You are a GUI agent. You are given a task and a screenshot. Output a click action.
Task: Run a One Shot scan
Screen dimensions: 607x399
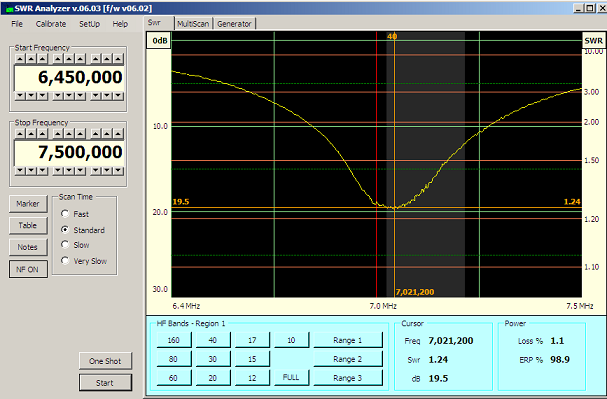105,361
